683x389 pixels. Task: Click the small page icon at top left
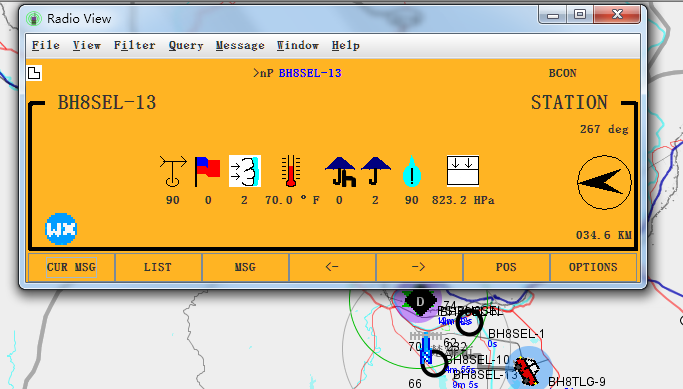[x=34, y=73]
